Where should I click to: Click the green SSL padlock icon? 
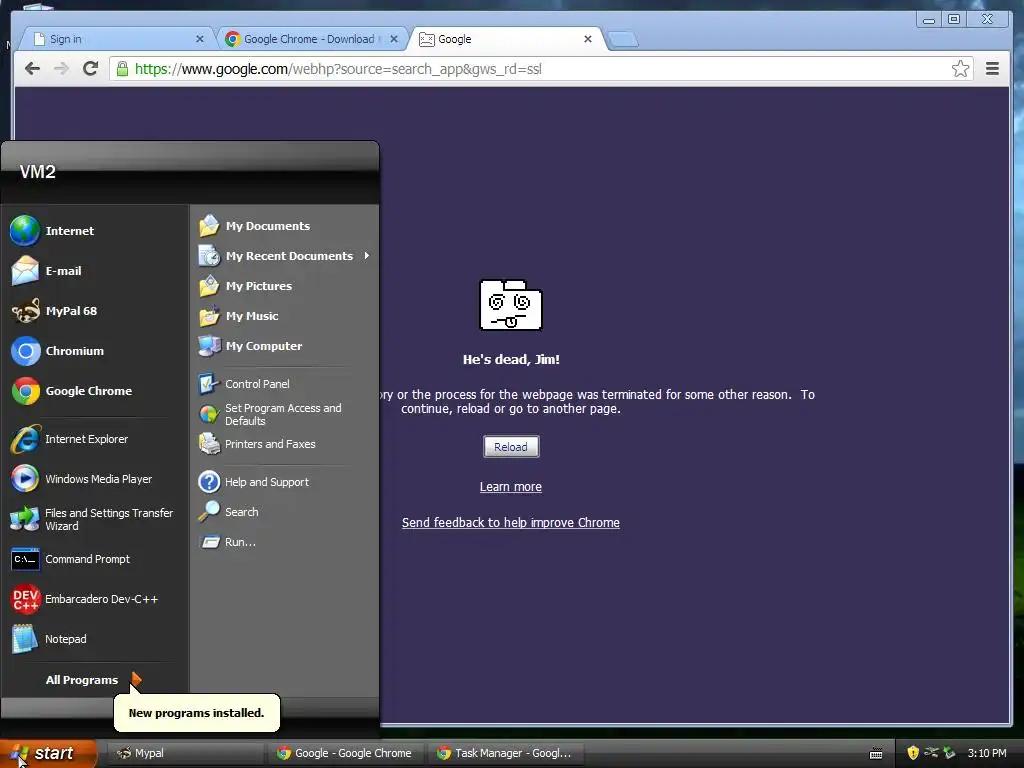pyautogui.click(x=122, y=69)
